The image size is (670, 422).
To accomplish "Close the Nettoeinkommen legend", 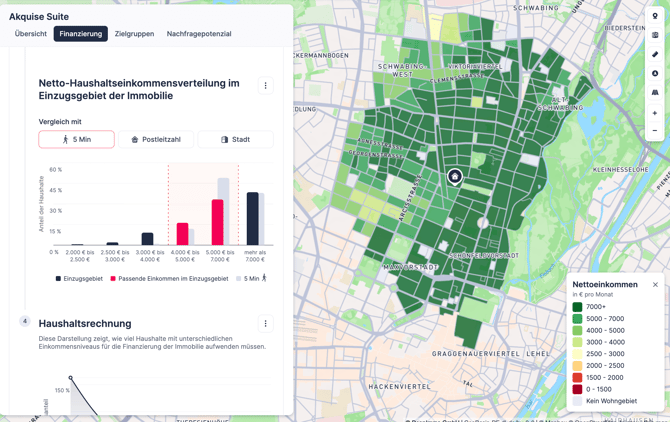I will [655, 285].
